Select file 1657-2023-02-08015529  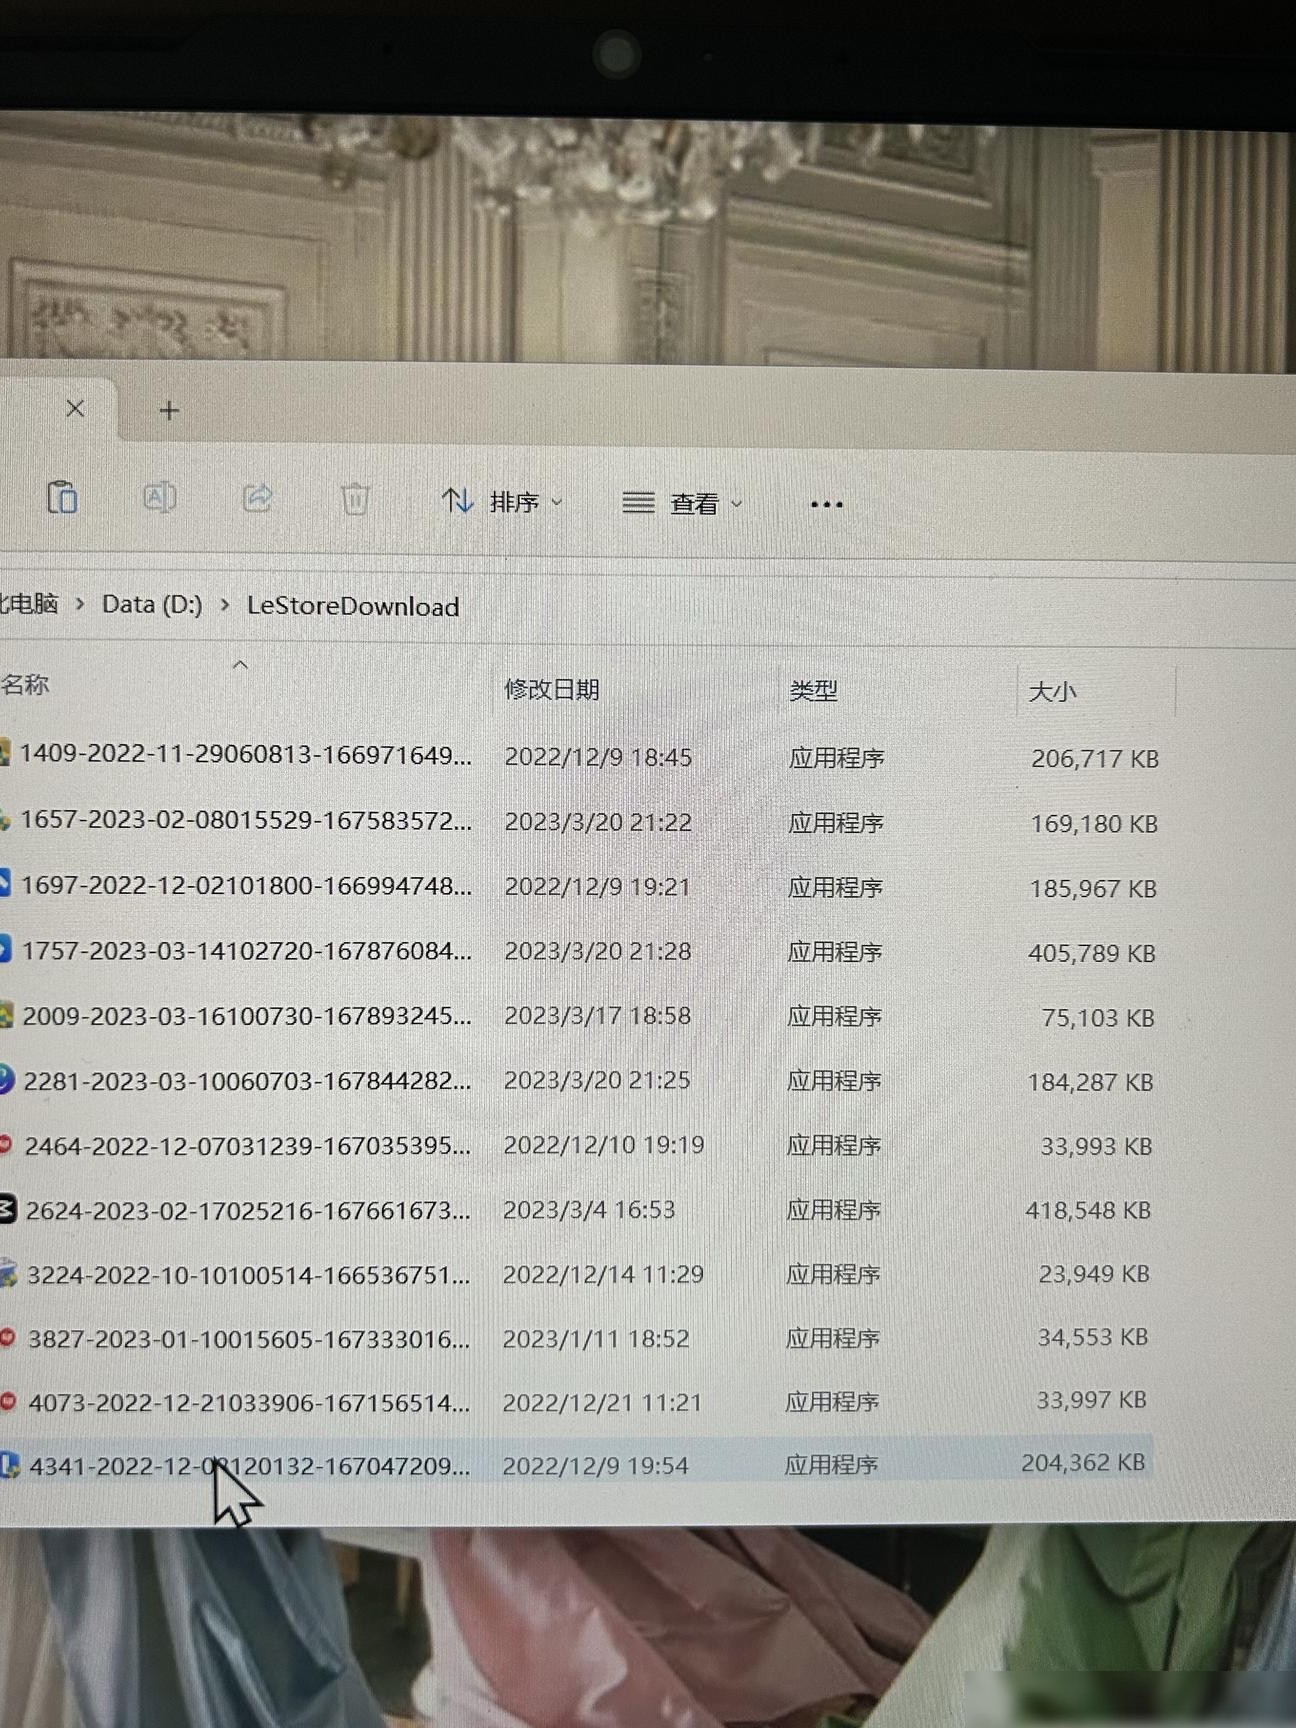pyautogui.click(x=245, y=820)
